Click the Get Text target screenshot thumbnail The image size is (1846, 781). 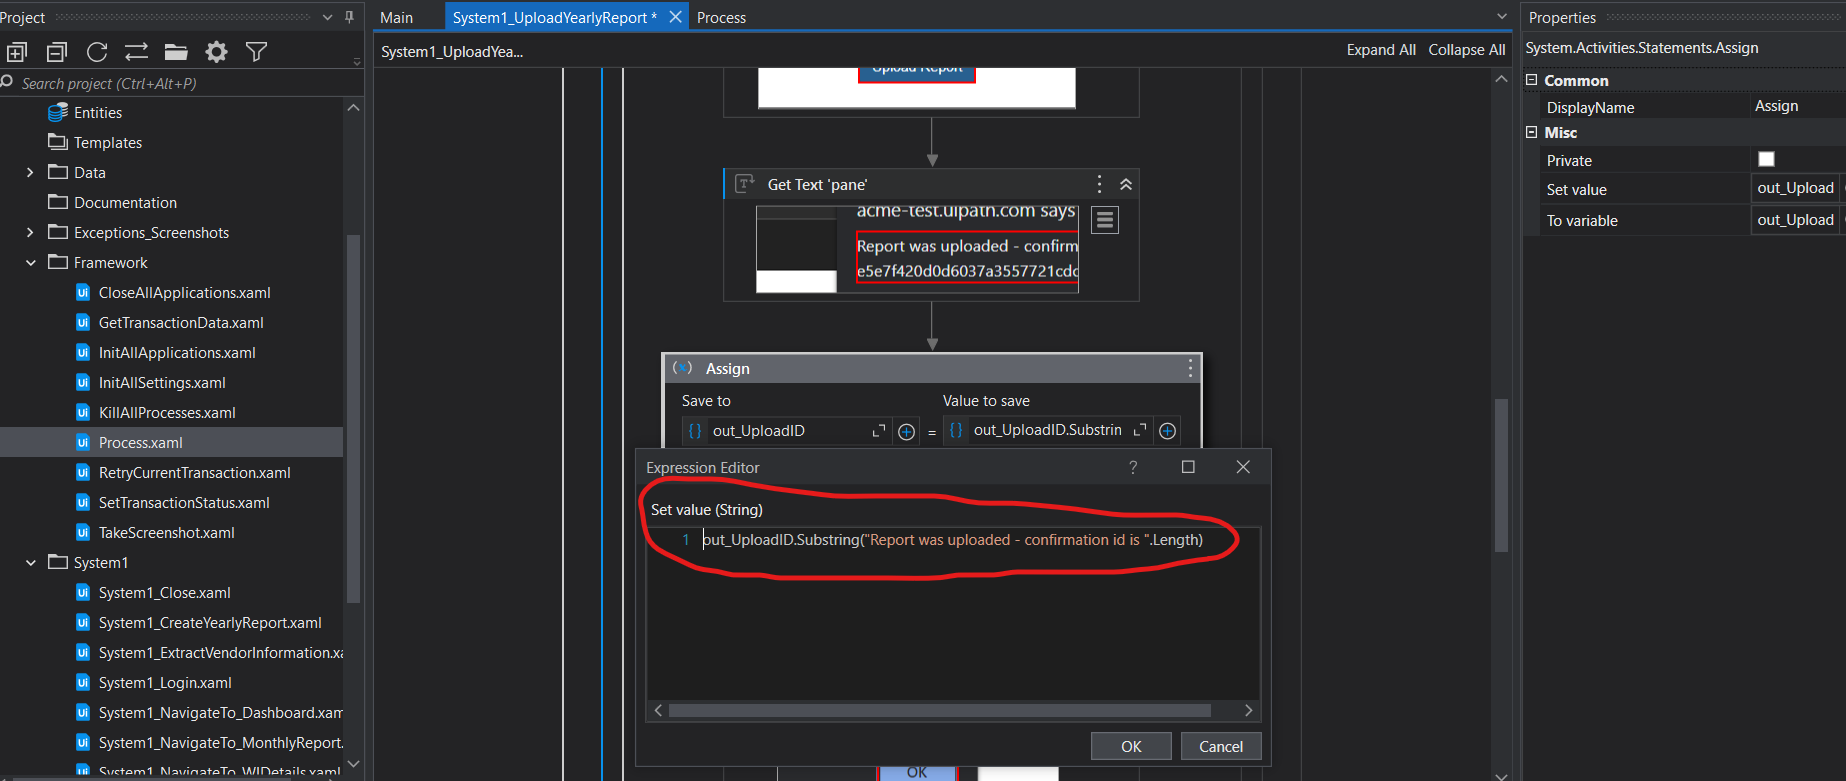(x=917, y=250)
